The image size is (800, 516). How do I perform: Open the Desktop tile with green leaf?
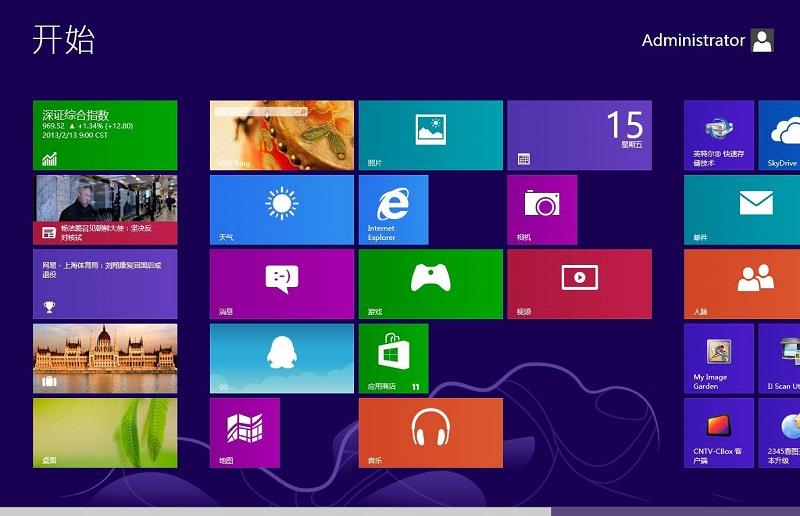click(x=105, y=433)
